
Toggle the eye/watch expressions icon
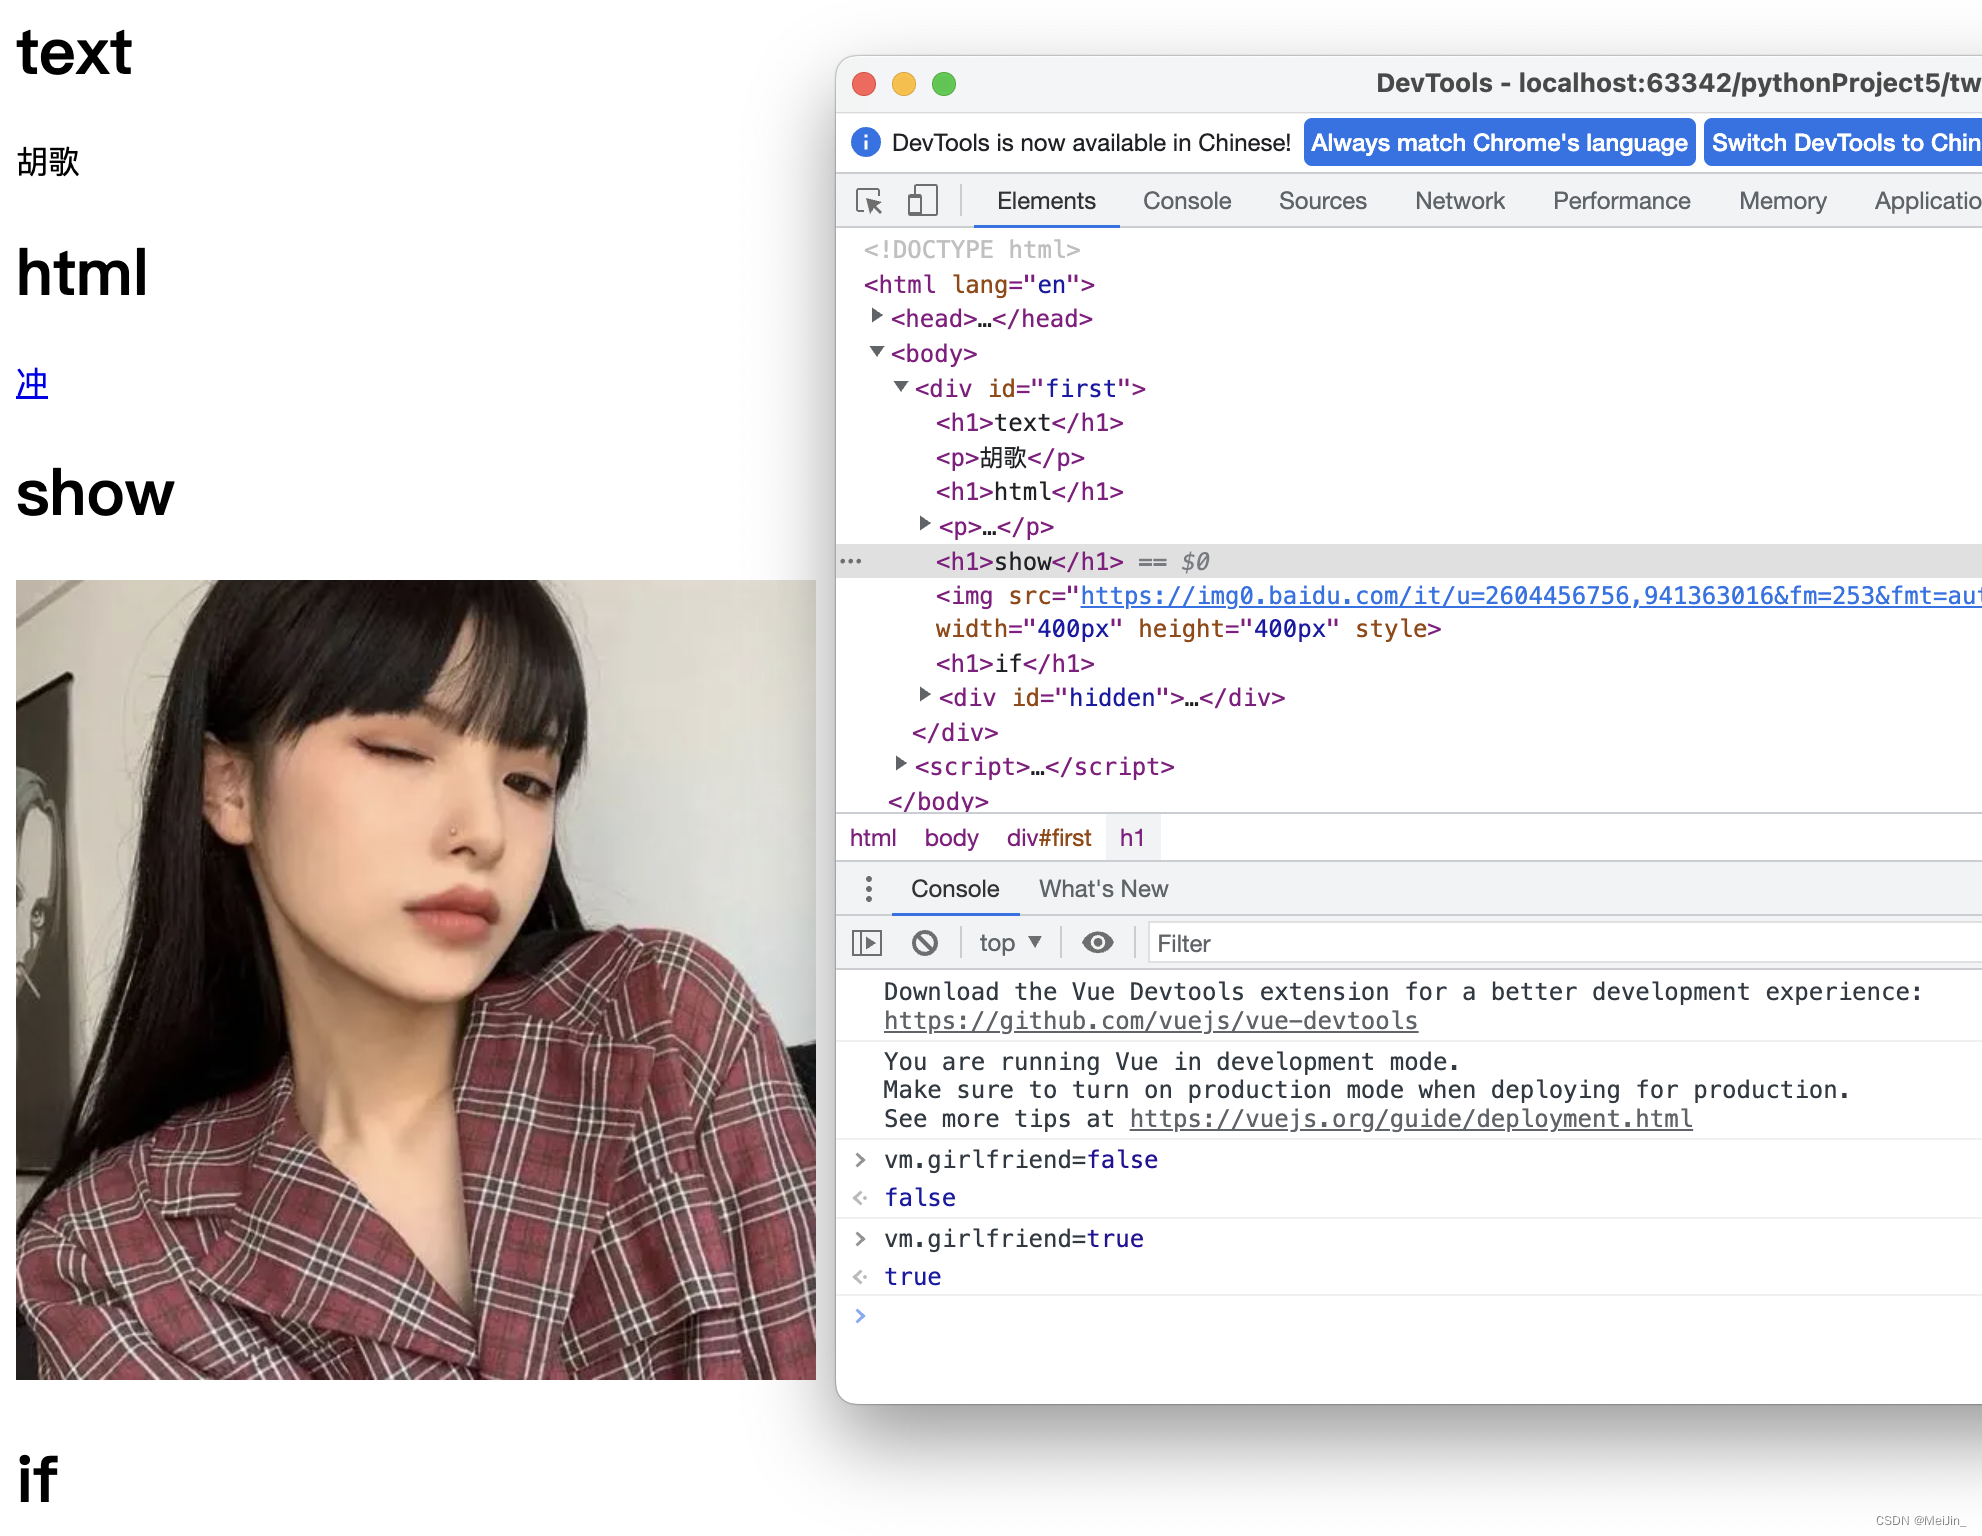point(1097,944)
